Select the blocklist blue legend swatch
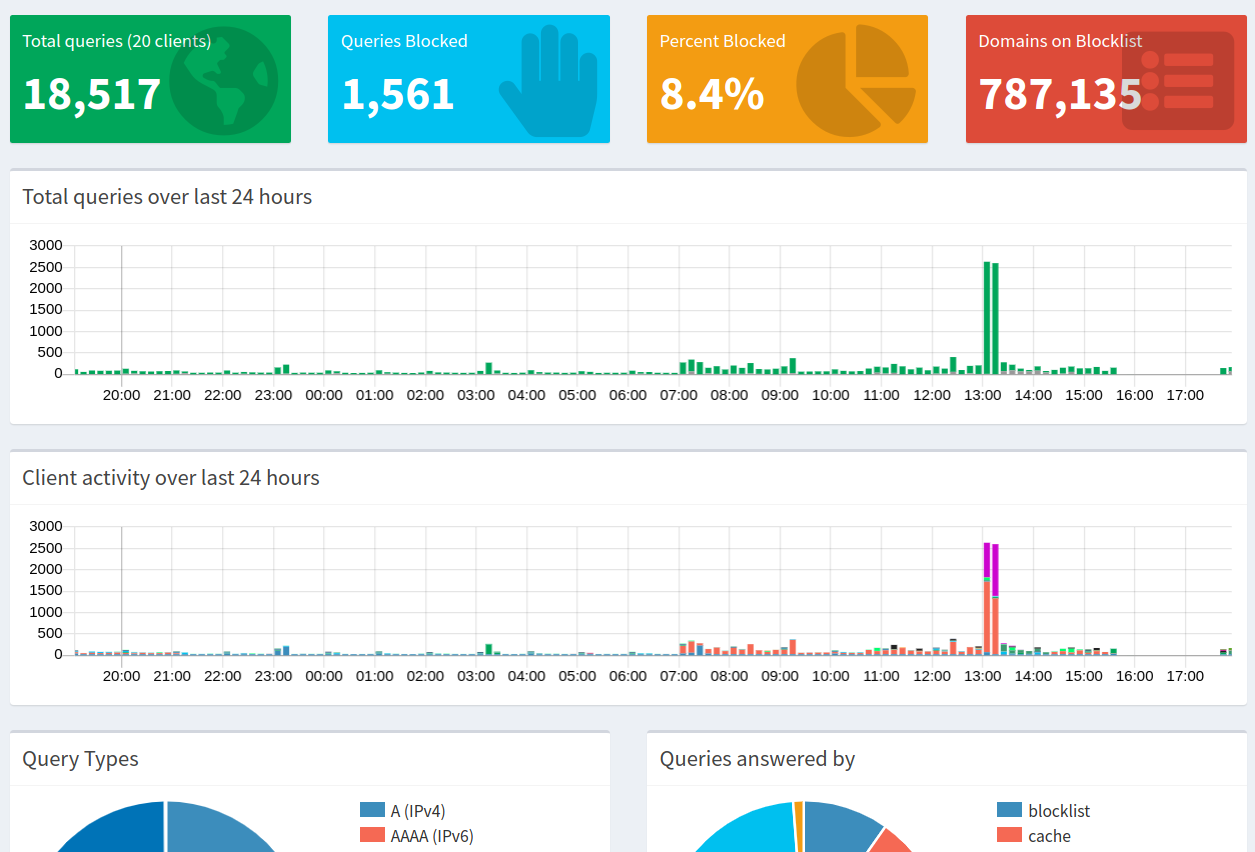 1010,810
